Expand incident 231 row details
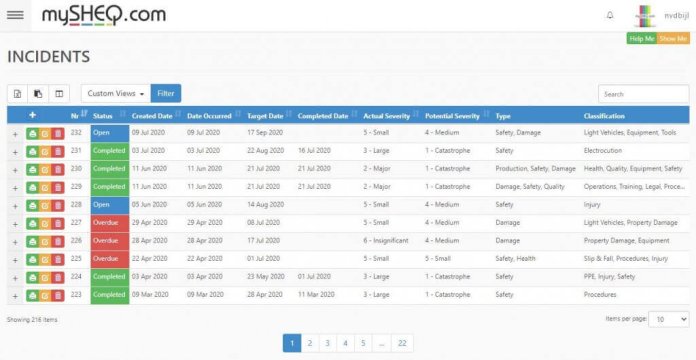This screenshot has height=360, width=696. click(x=15, y=152)
